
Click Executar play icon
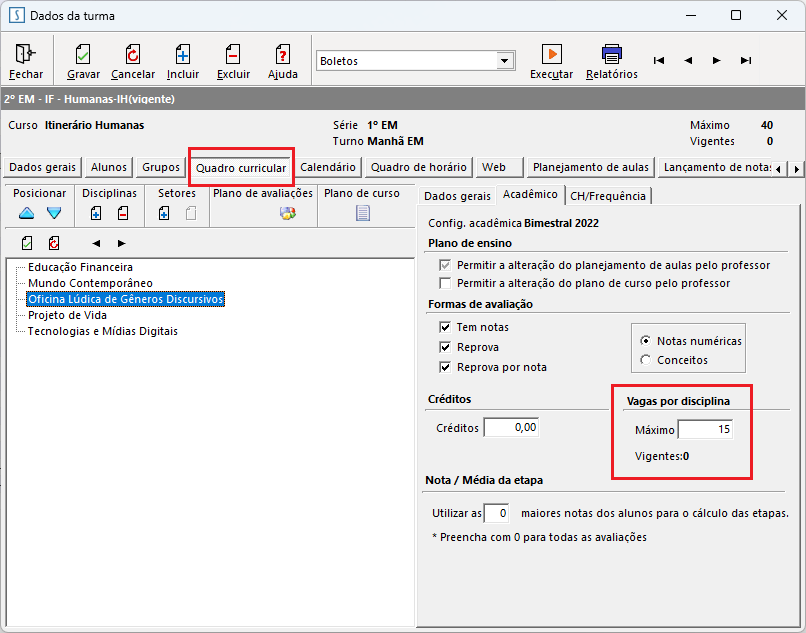coord(552,53)
